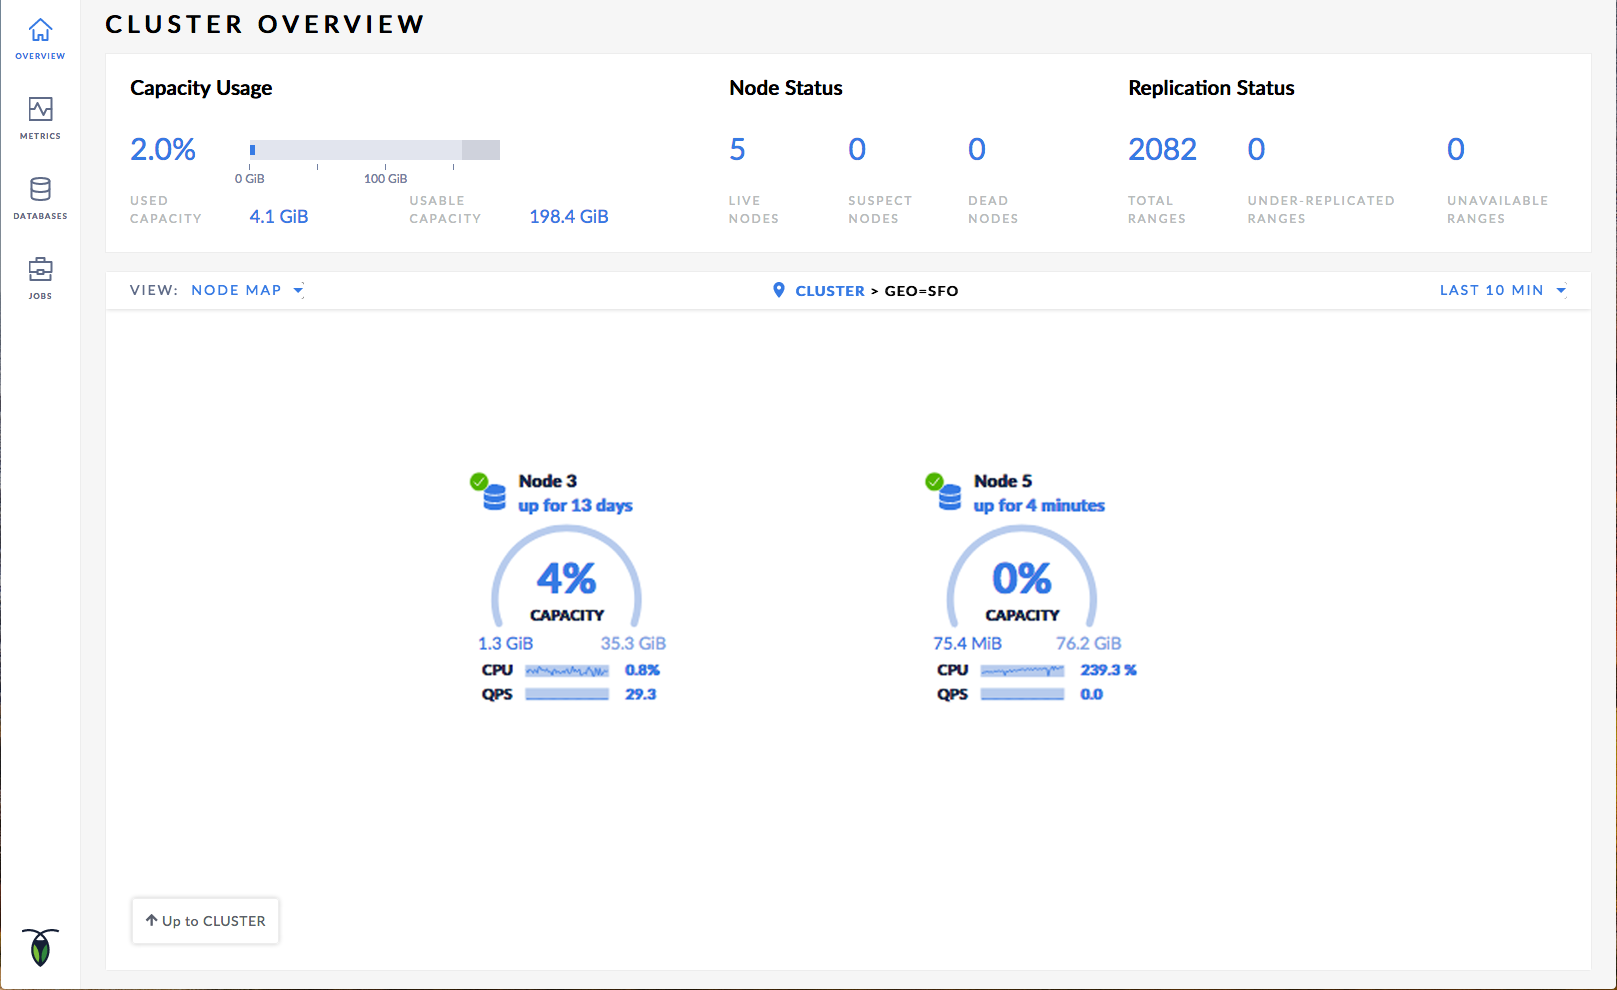Click Node 5's 0% capacity gauge
The image size is (1617, 990).
pos(1021,579)
